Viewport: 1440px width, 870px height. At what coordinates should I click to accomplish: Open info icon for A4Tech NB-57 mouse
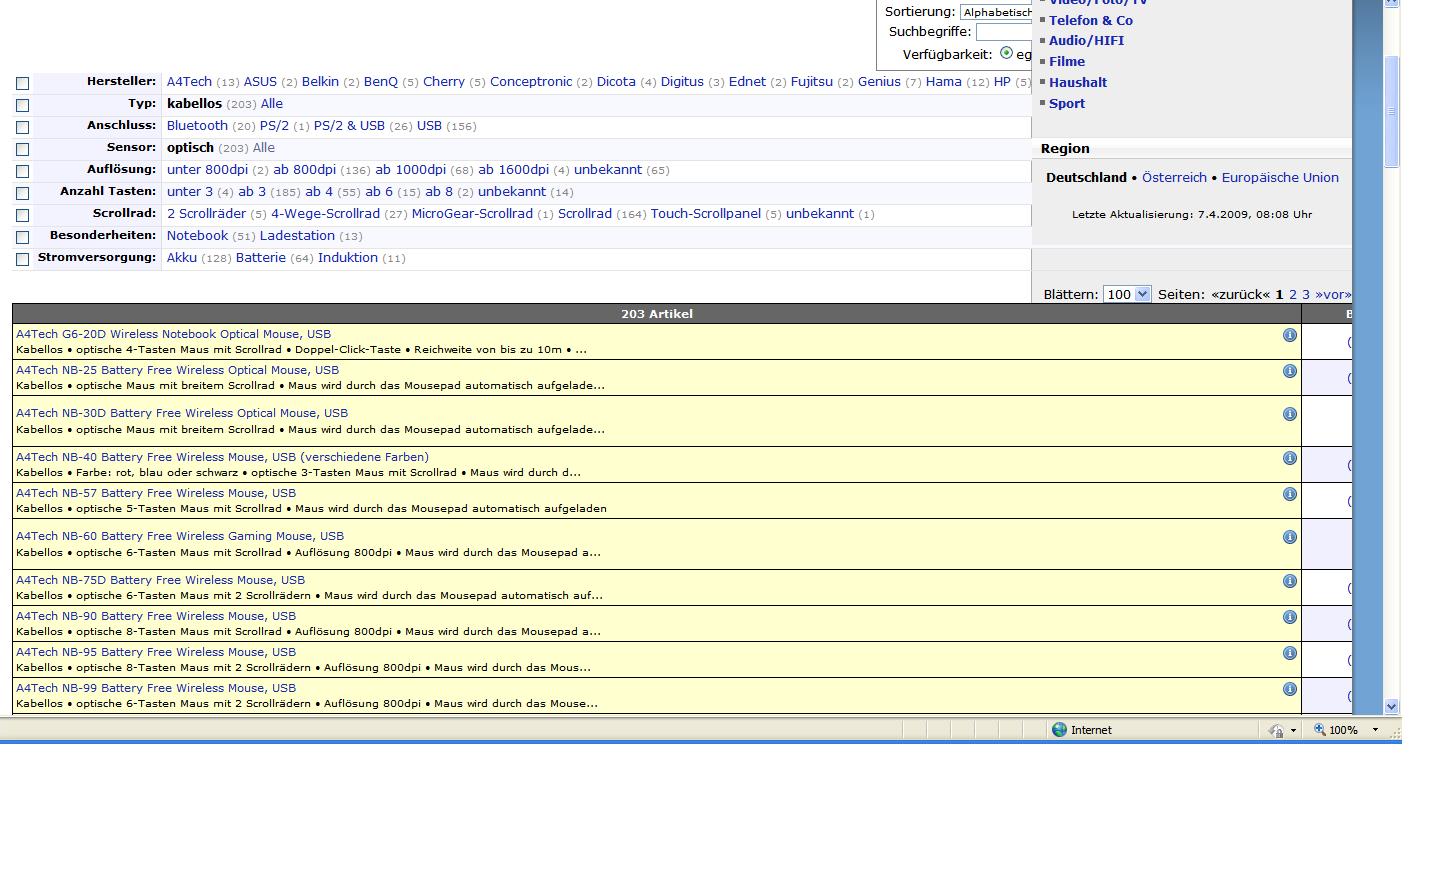coord(1290,494)
